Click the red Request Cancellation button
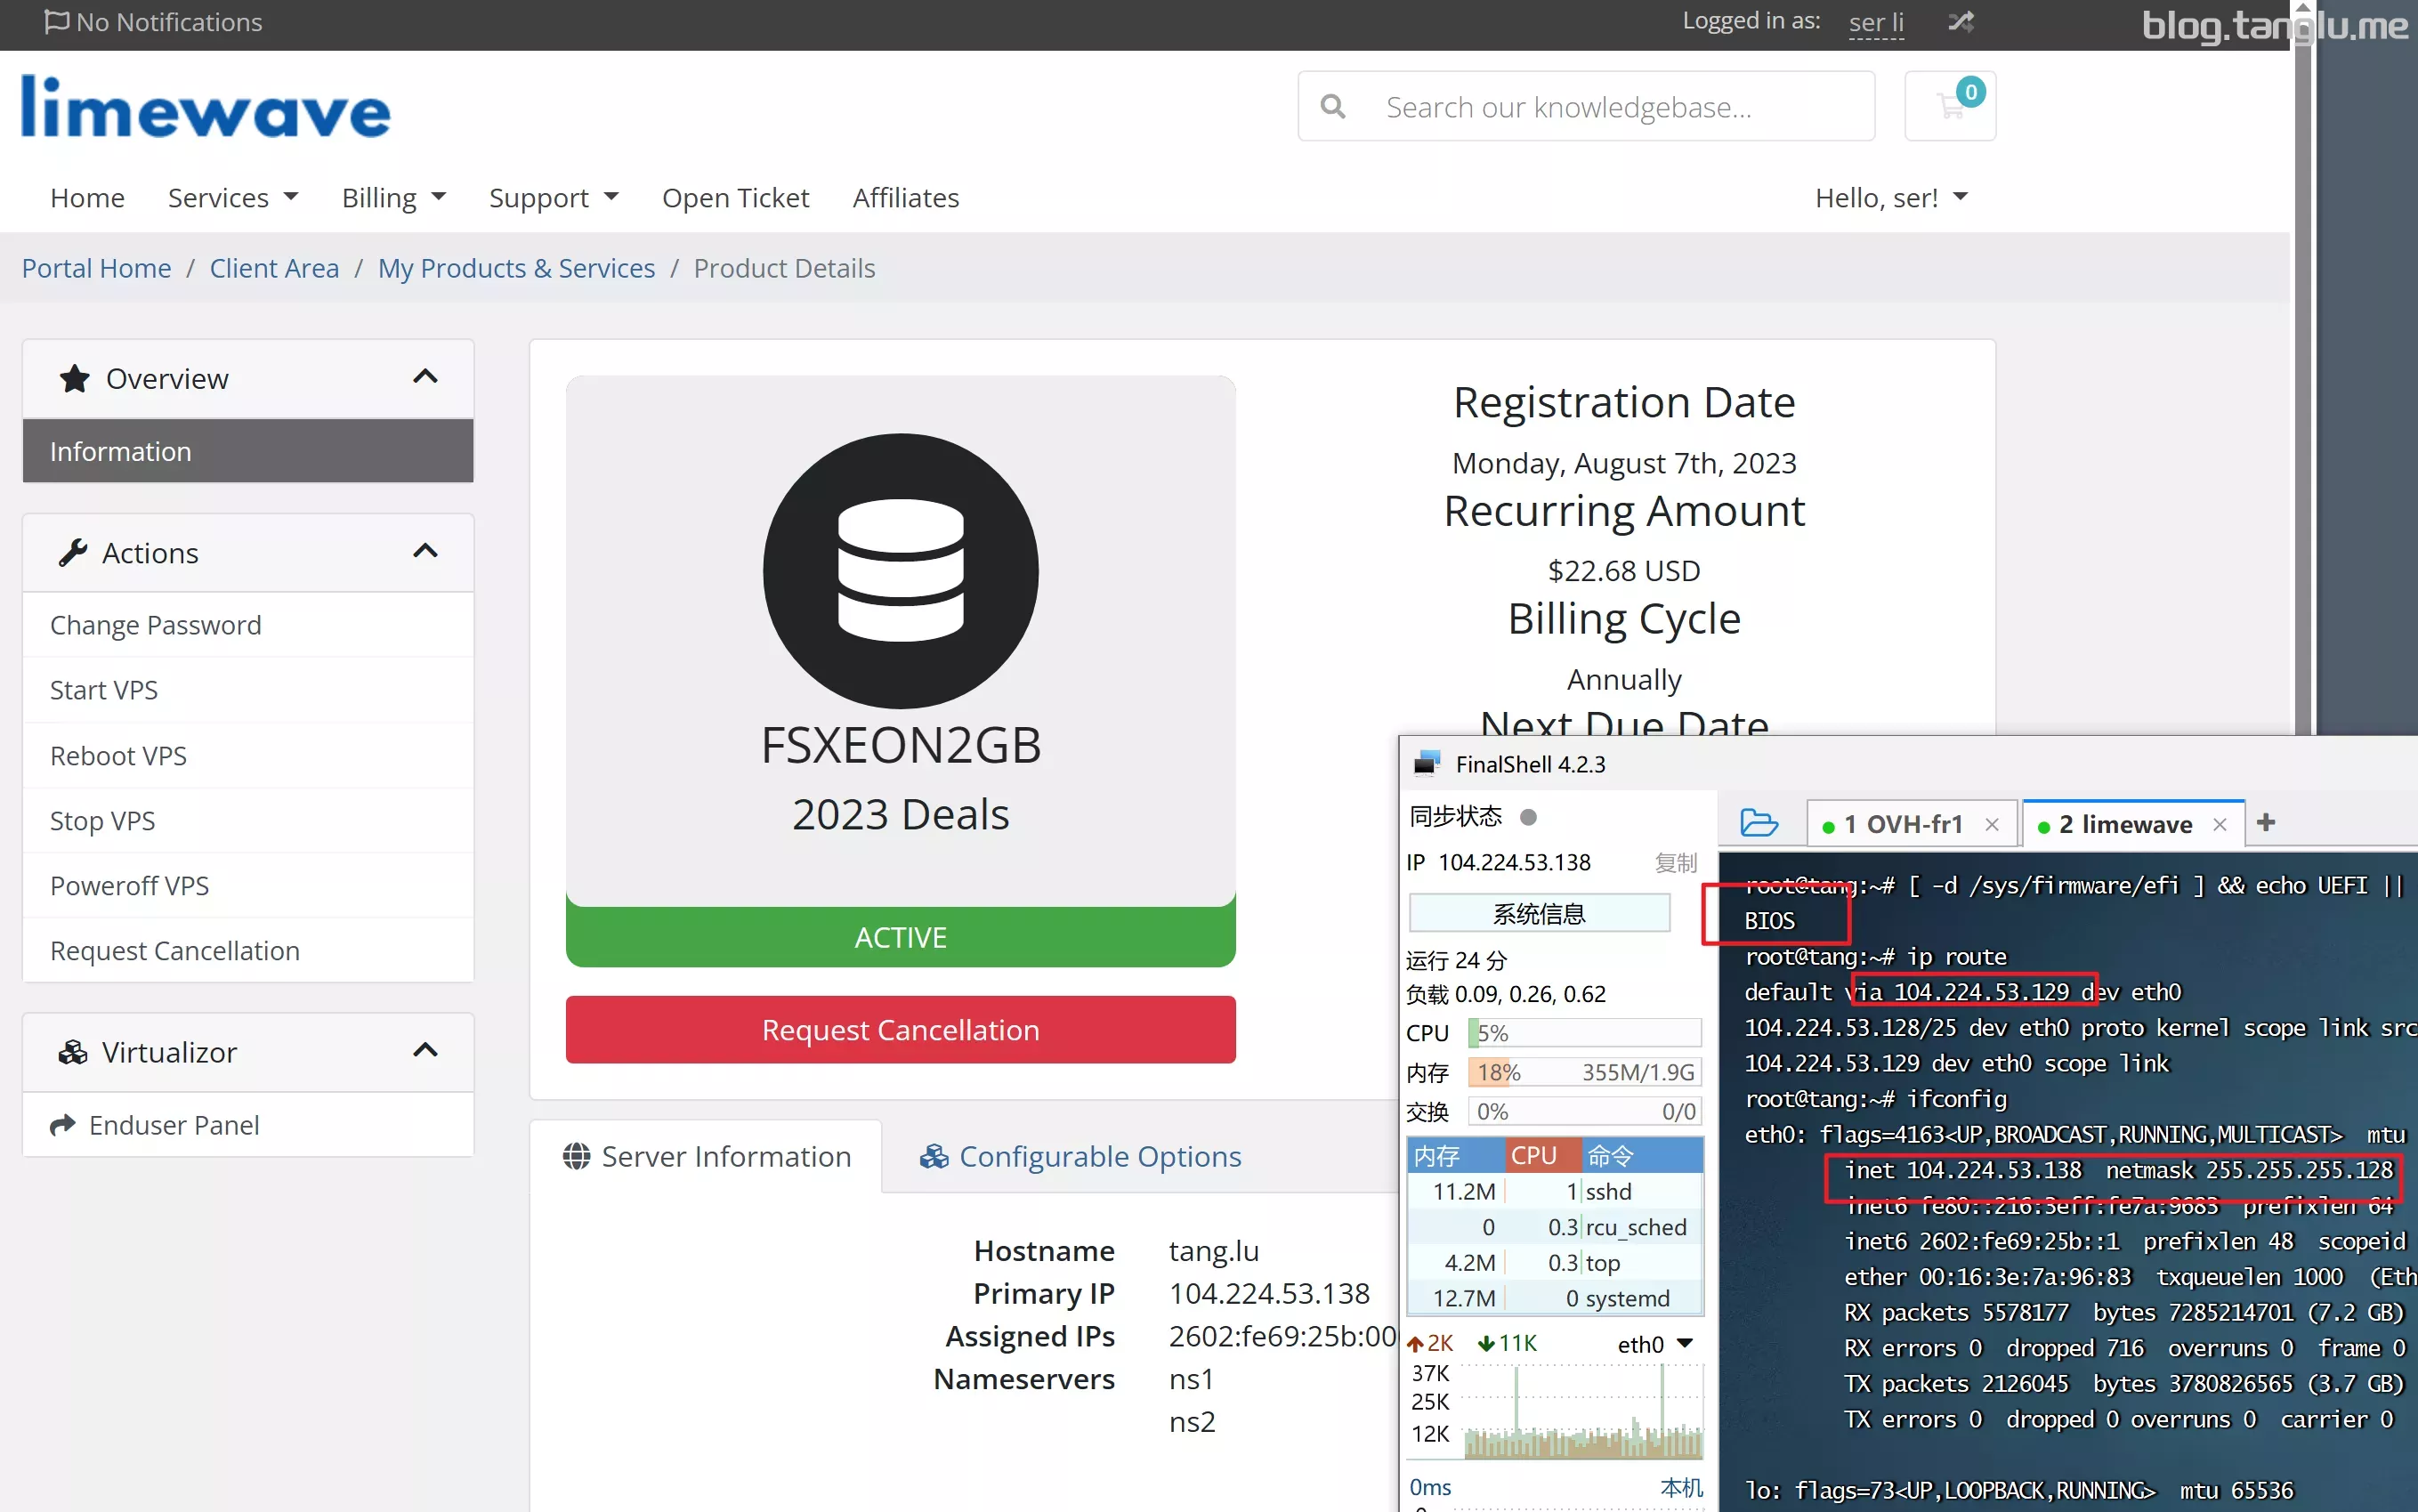The width and height of the screenshot is (2418, 1512). [x=900, y=1029]
